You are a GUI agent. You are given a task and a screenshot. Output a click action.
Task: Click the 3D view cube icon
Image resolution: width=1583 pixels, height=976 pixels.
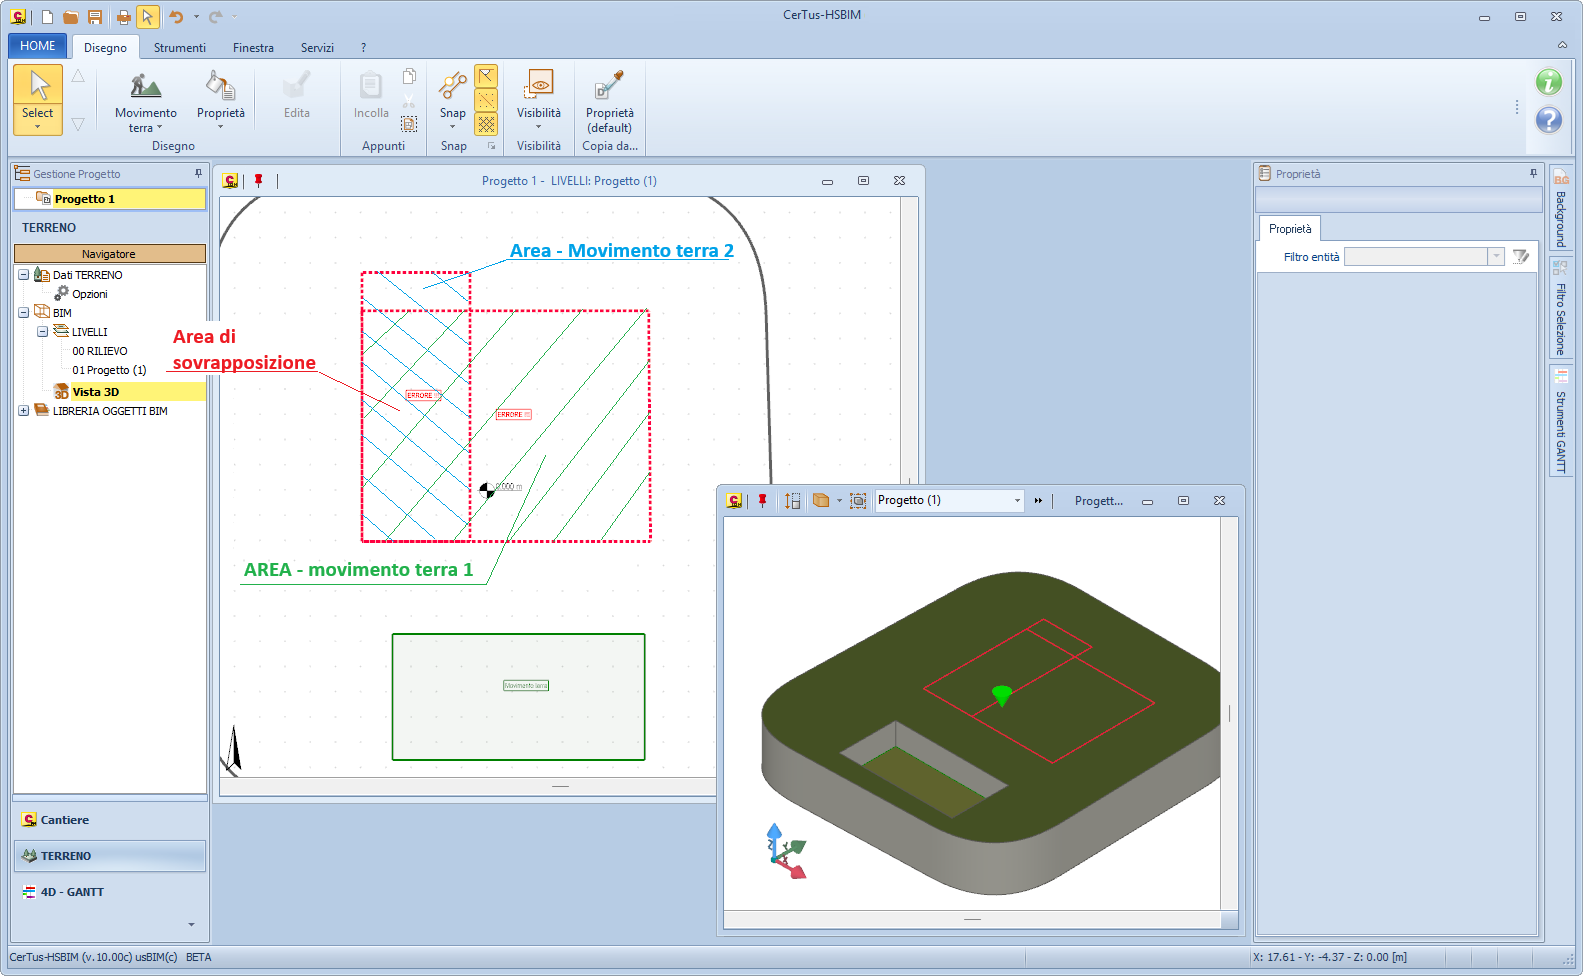click(x=821, y=501)
